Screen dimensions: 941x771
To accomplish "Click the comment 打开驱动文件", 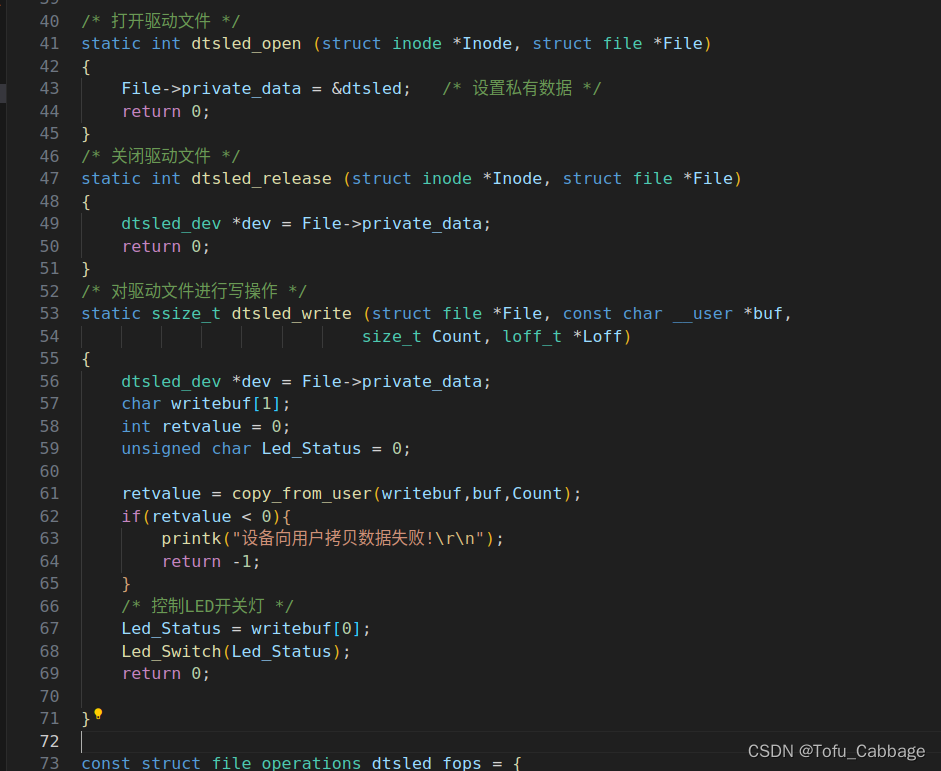I will click(161, 22).
